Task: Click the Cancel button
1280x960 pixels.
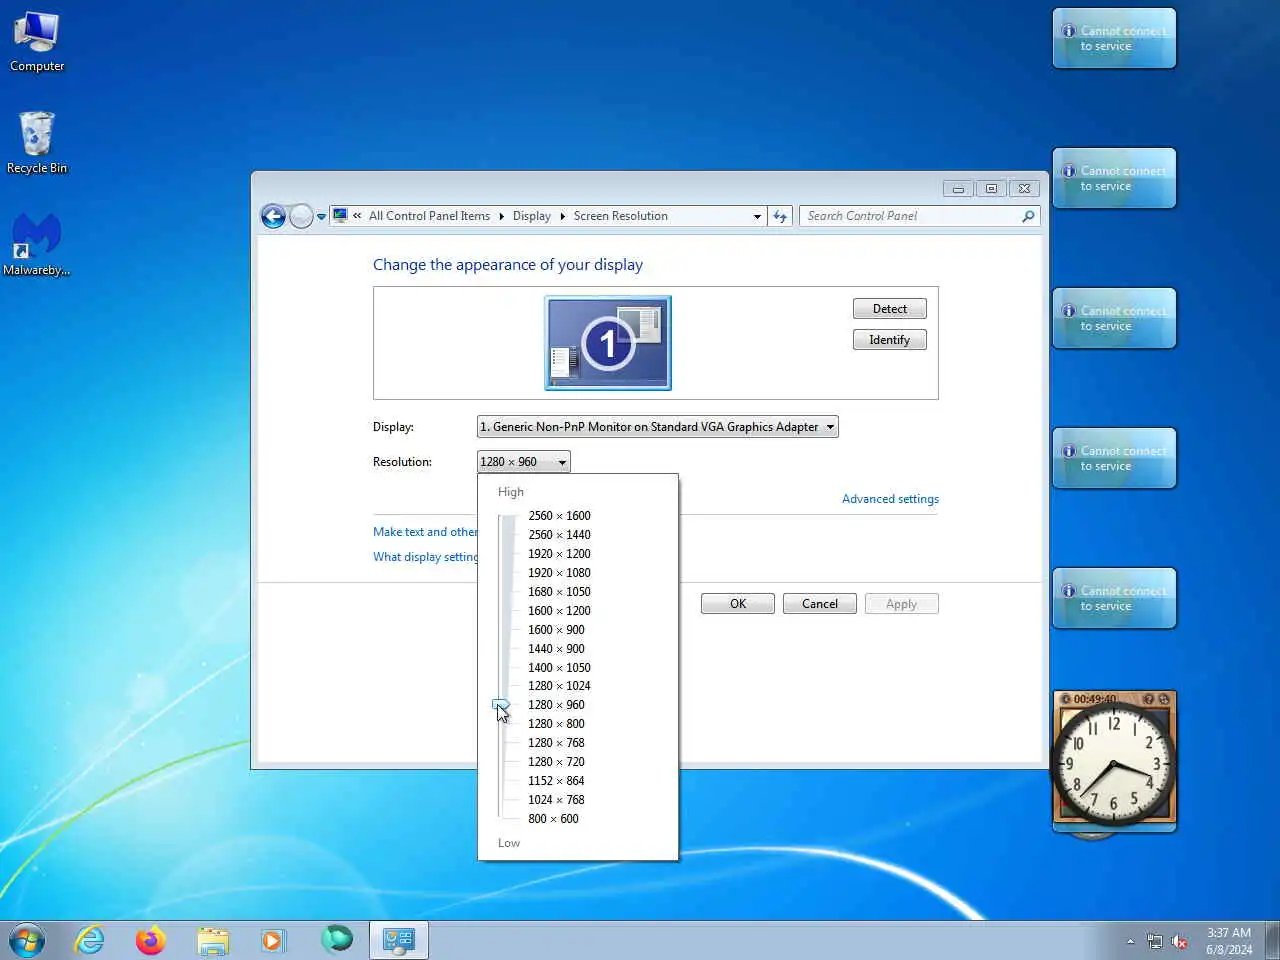Action: (x=820, y=604)
